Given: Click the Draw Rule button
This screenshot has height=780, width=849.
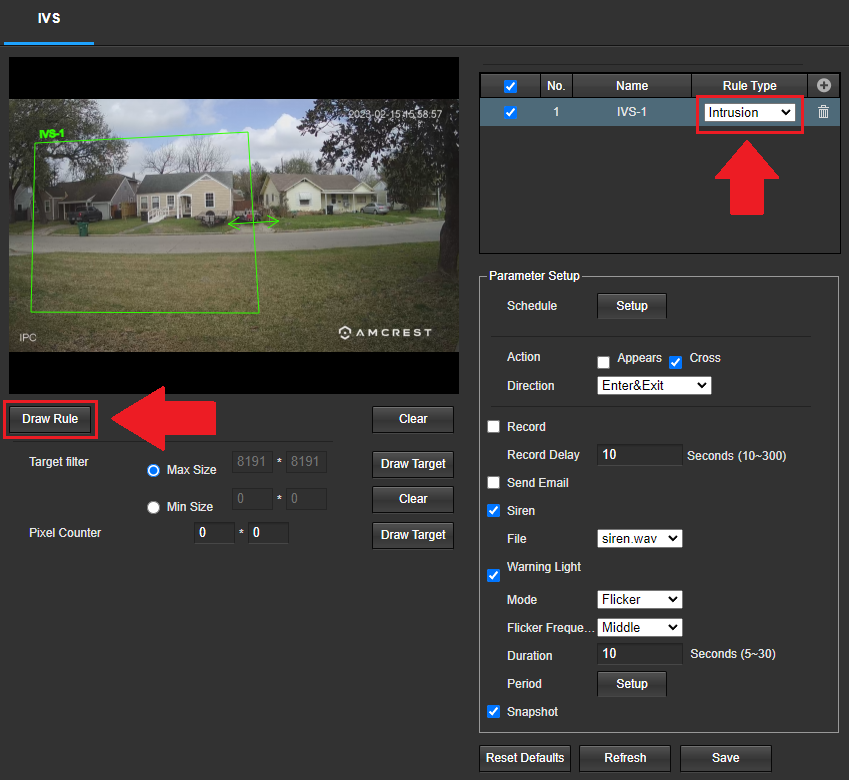Looking at the screenshot, I should [50, 419].
